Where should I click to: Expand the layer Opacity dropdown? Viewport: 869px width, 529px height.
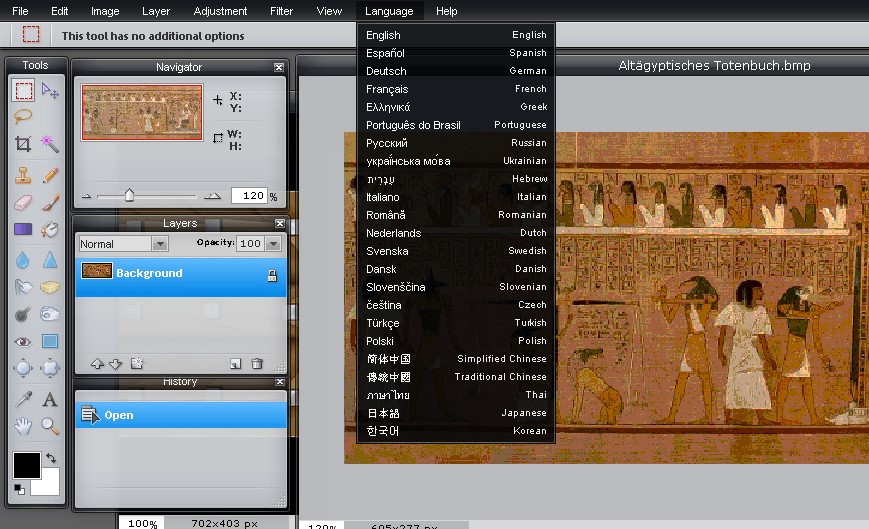(272, 244)
